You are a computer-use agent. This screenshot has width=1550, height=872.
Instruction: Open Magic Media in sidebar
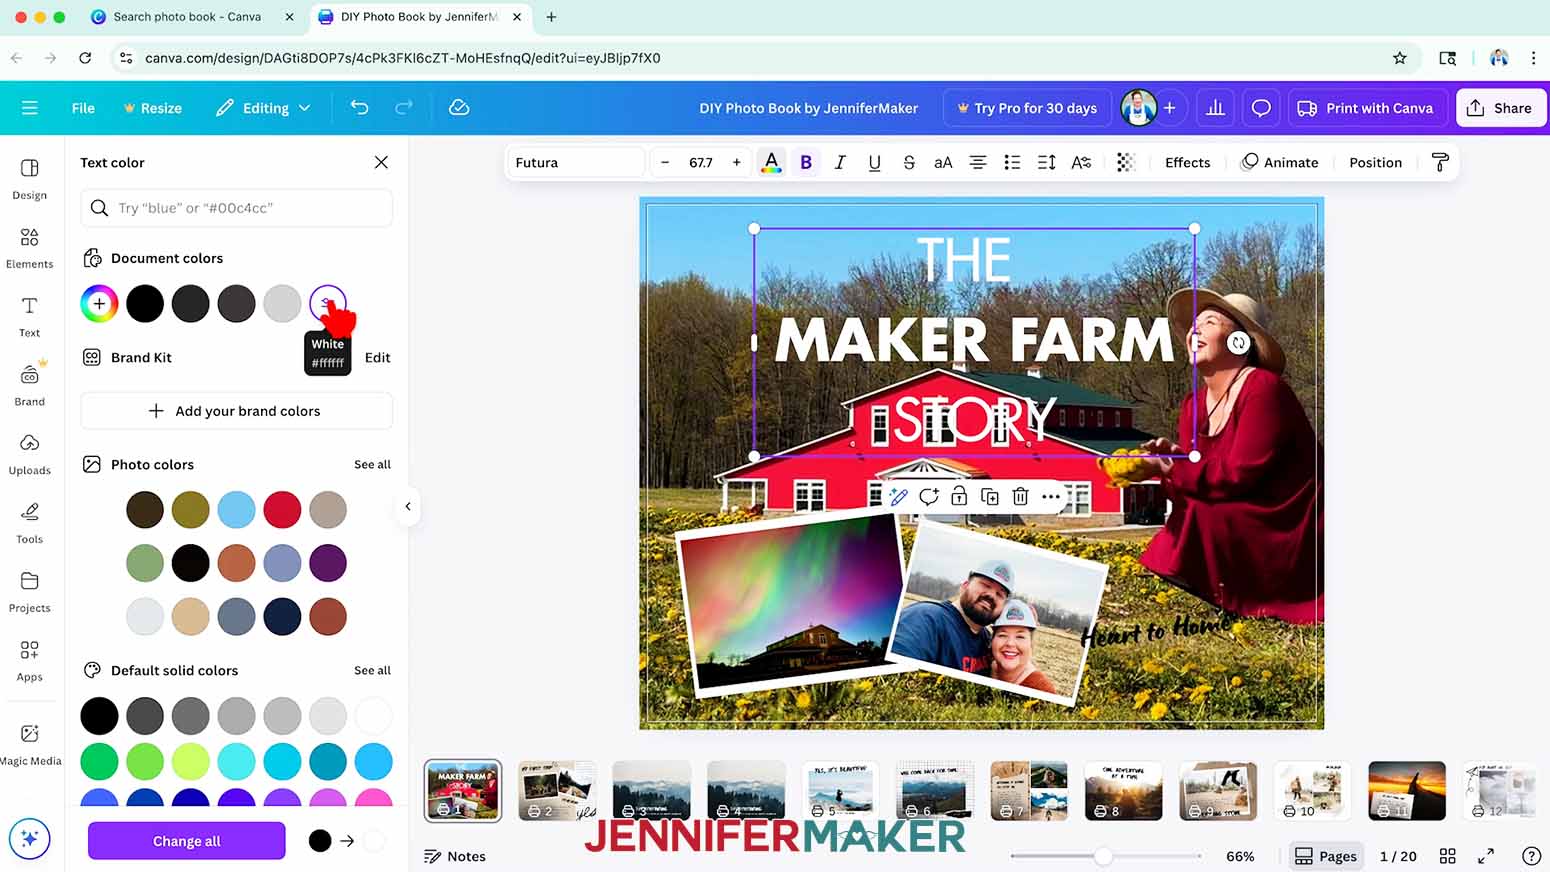tap(30, 745)
